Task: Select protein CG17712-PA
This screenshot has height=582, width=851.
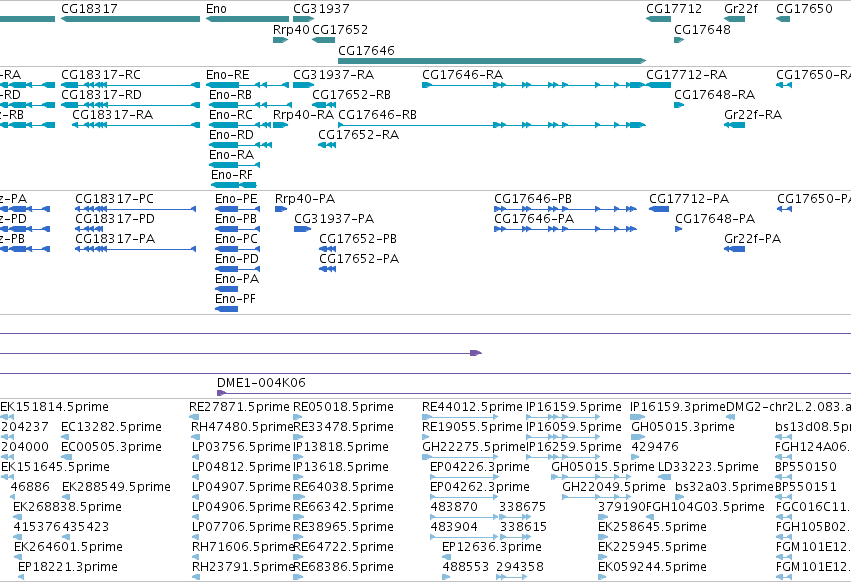Action: [x=689, y=199]
